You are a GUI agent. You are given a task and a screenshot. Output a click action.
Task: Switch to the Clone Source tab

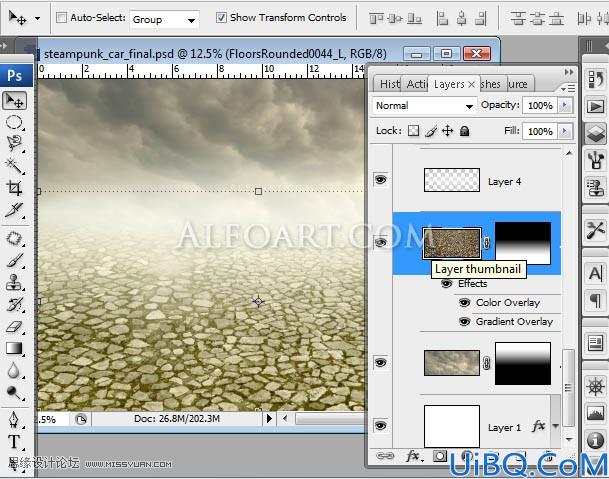[x=519, y=84]
